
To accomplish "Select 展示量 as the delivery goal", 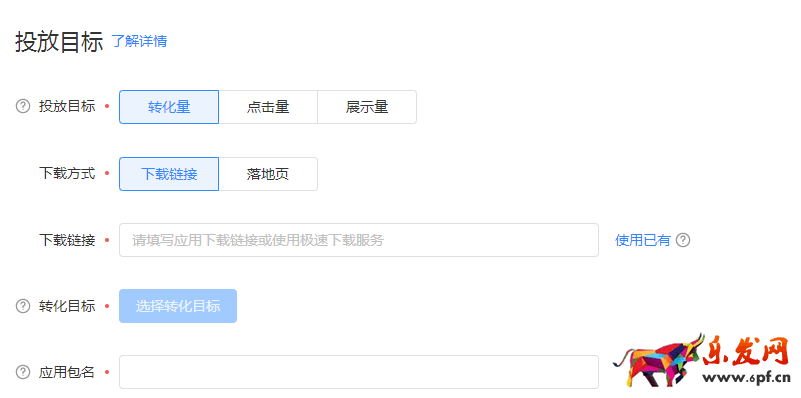I will coord(367,107).
